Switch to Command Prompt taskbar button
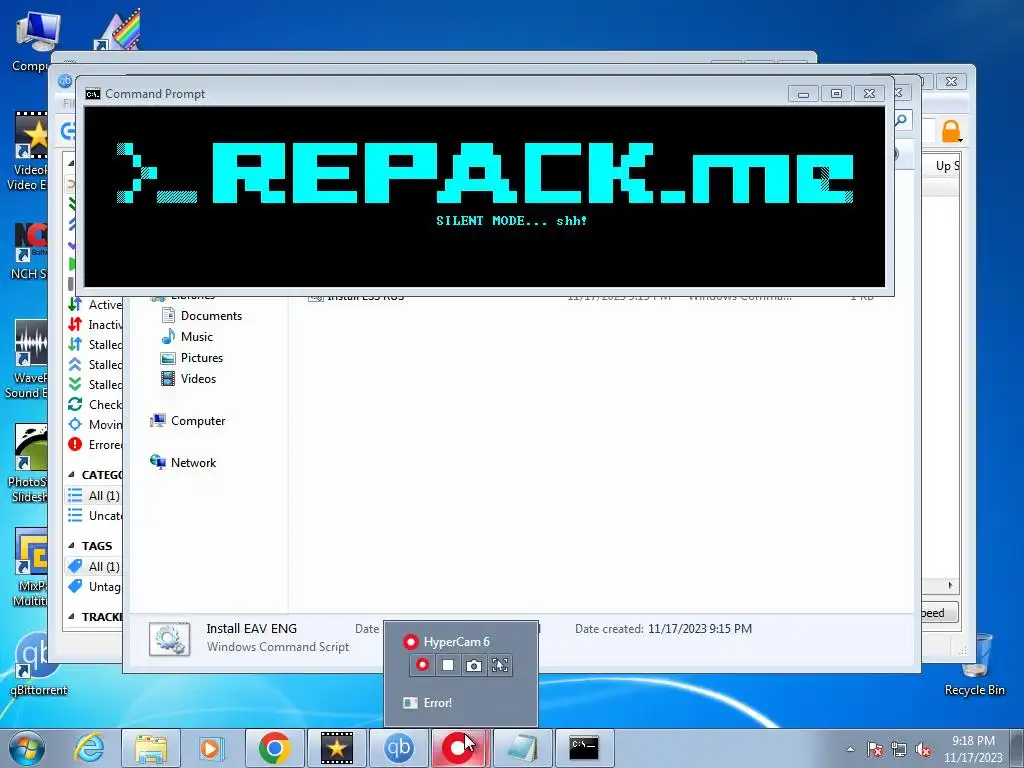Viewport: 1024px width, 768px height. pos(584,748)
